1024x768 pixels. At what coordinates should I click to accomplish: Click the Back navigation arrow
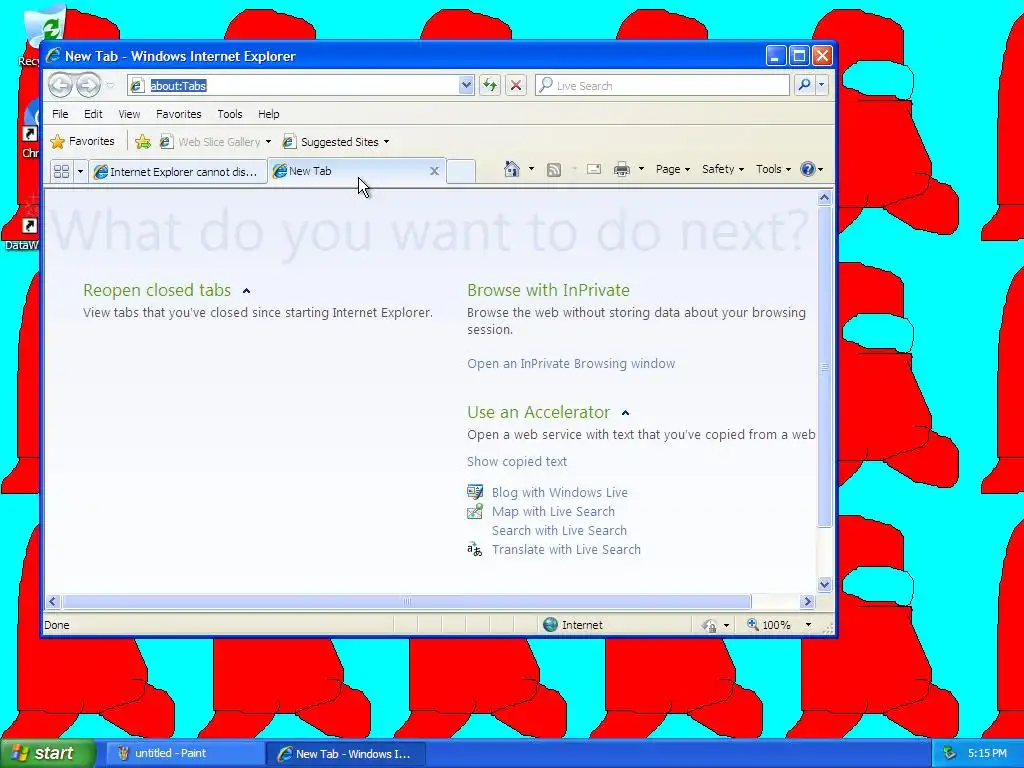pos(60,85)
